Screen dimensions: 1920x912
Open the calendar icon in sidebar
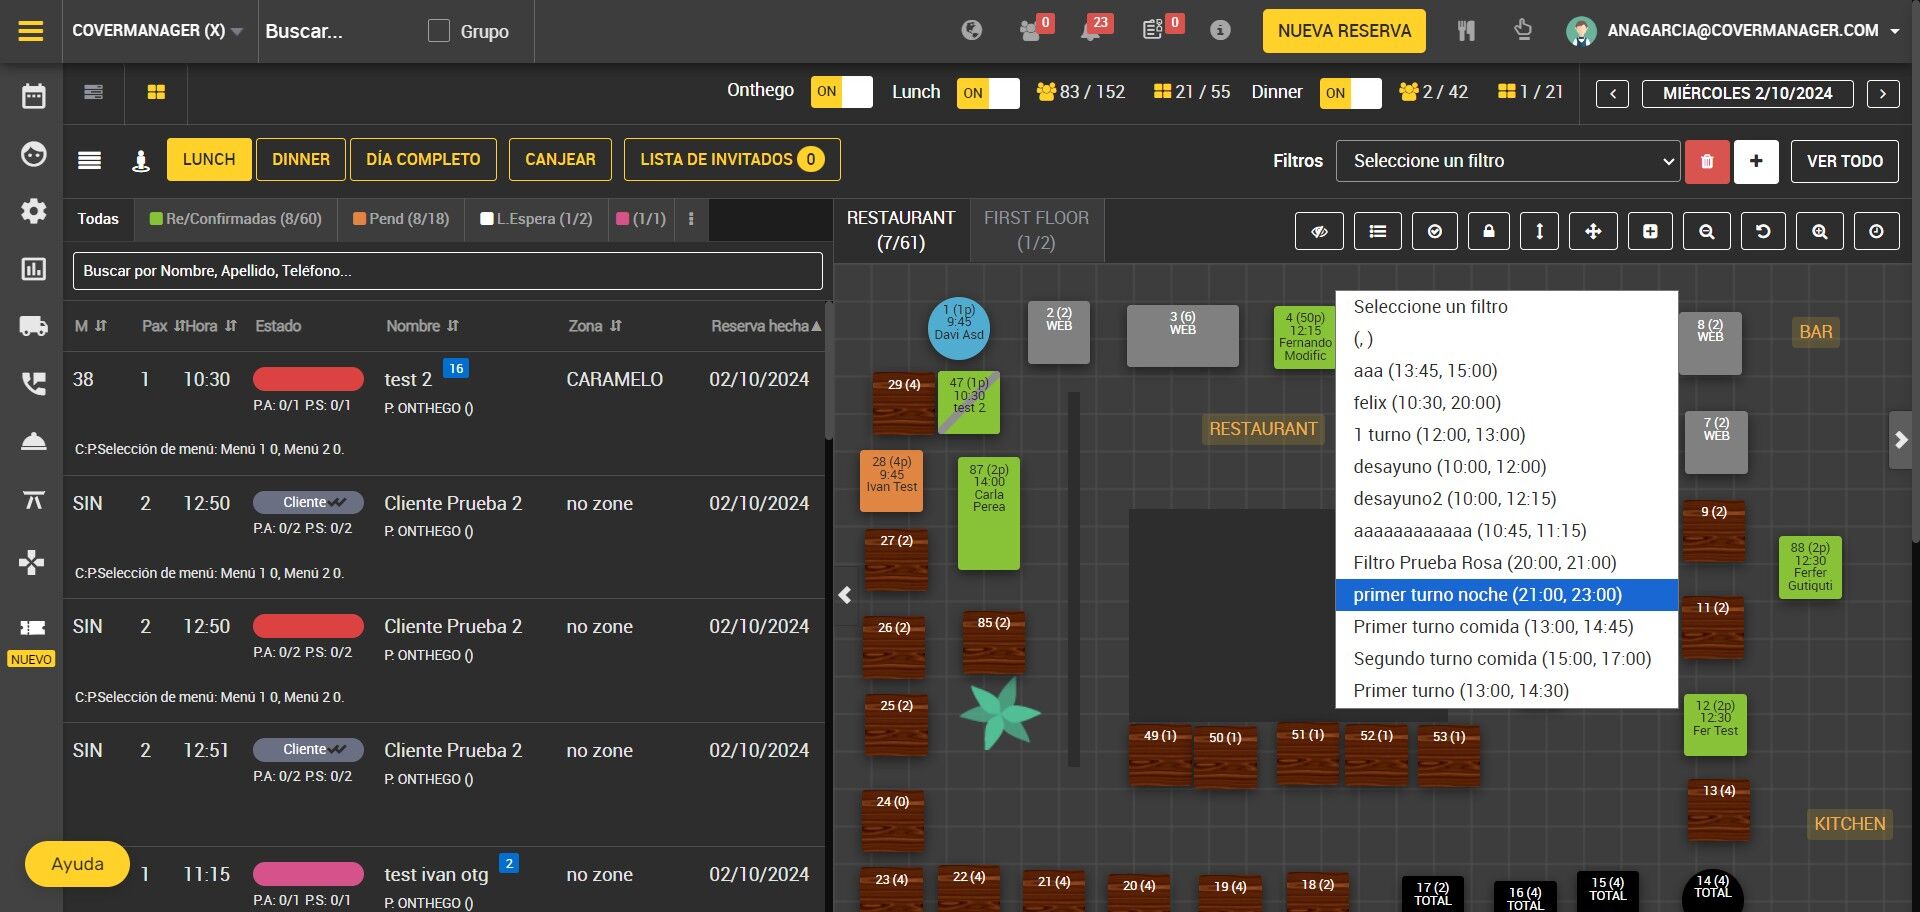[x=34, y=96]
